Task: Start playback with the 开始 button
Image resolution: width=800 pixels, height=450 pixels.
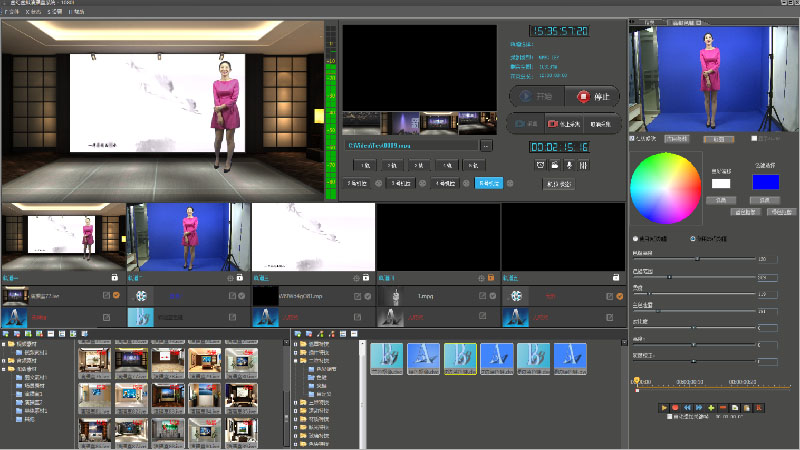Action: pos(537,96)
